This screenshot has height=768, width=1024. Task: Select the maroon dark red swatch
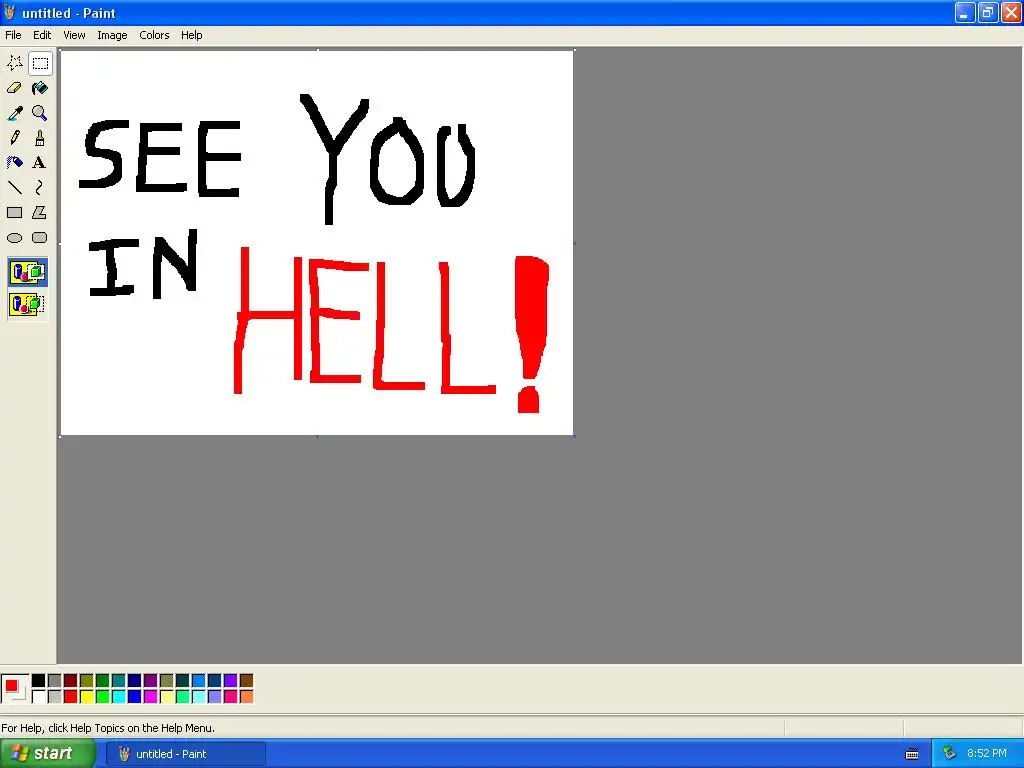pos(71,681)
